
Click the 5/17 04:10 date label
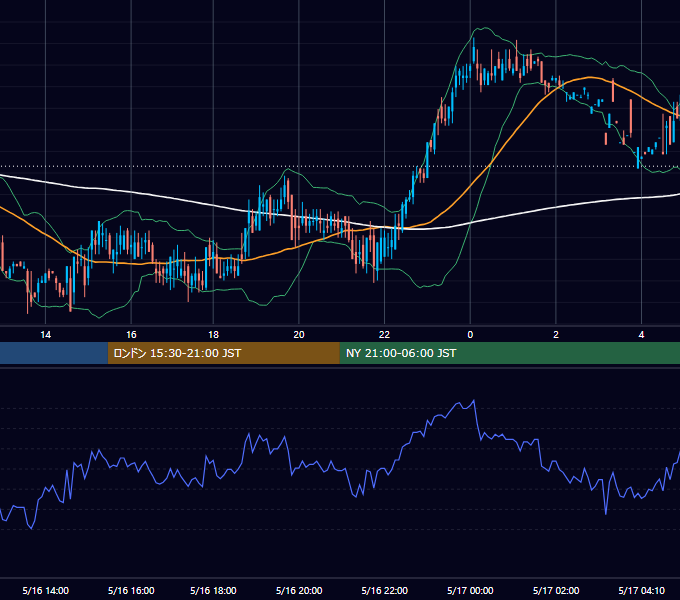tap(641, 590)
